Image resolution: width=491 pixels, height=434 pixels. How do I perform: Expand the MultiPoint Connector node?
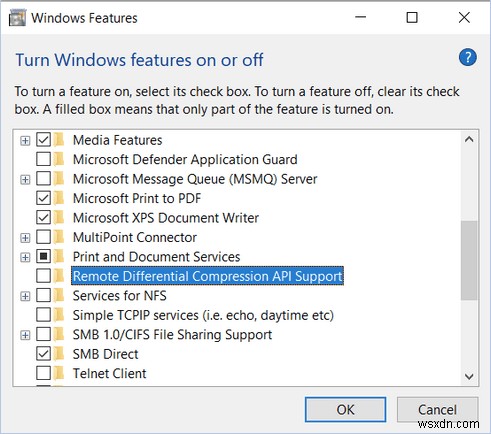(x=25, y=238)
